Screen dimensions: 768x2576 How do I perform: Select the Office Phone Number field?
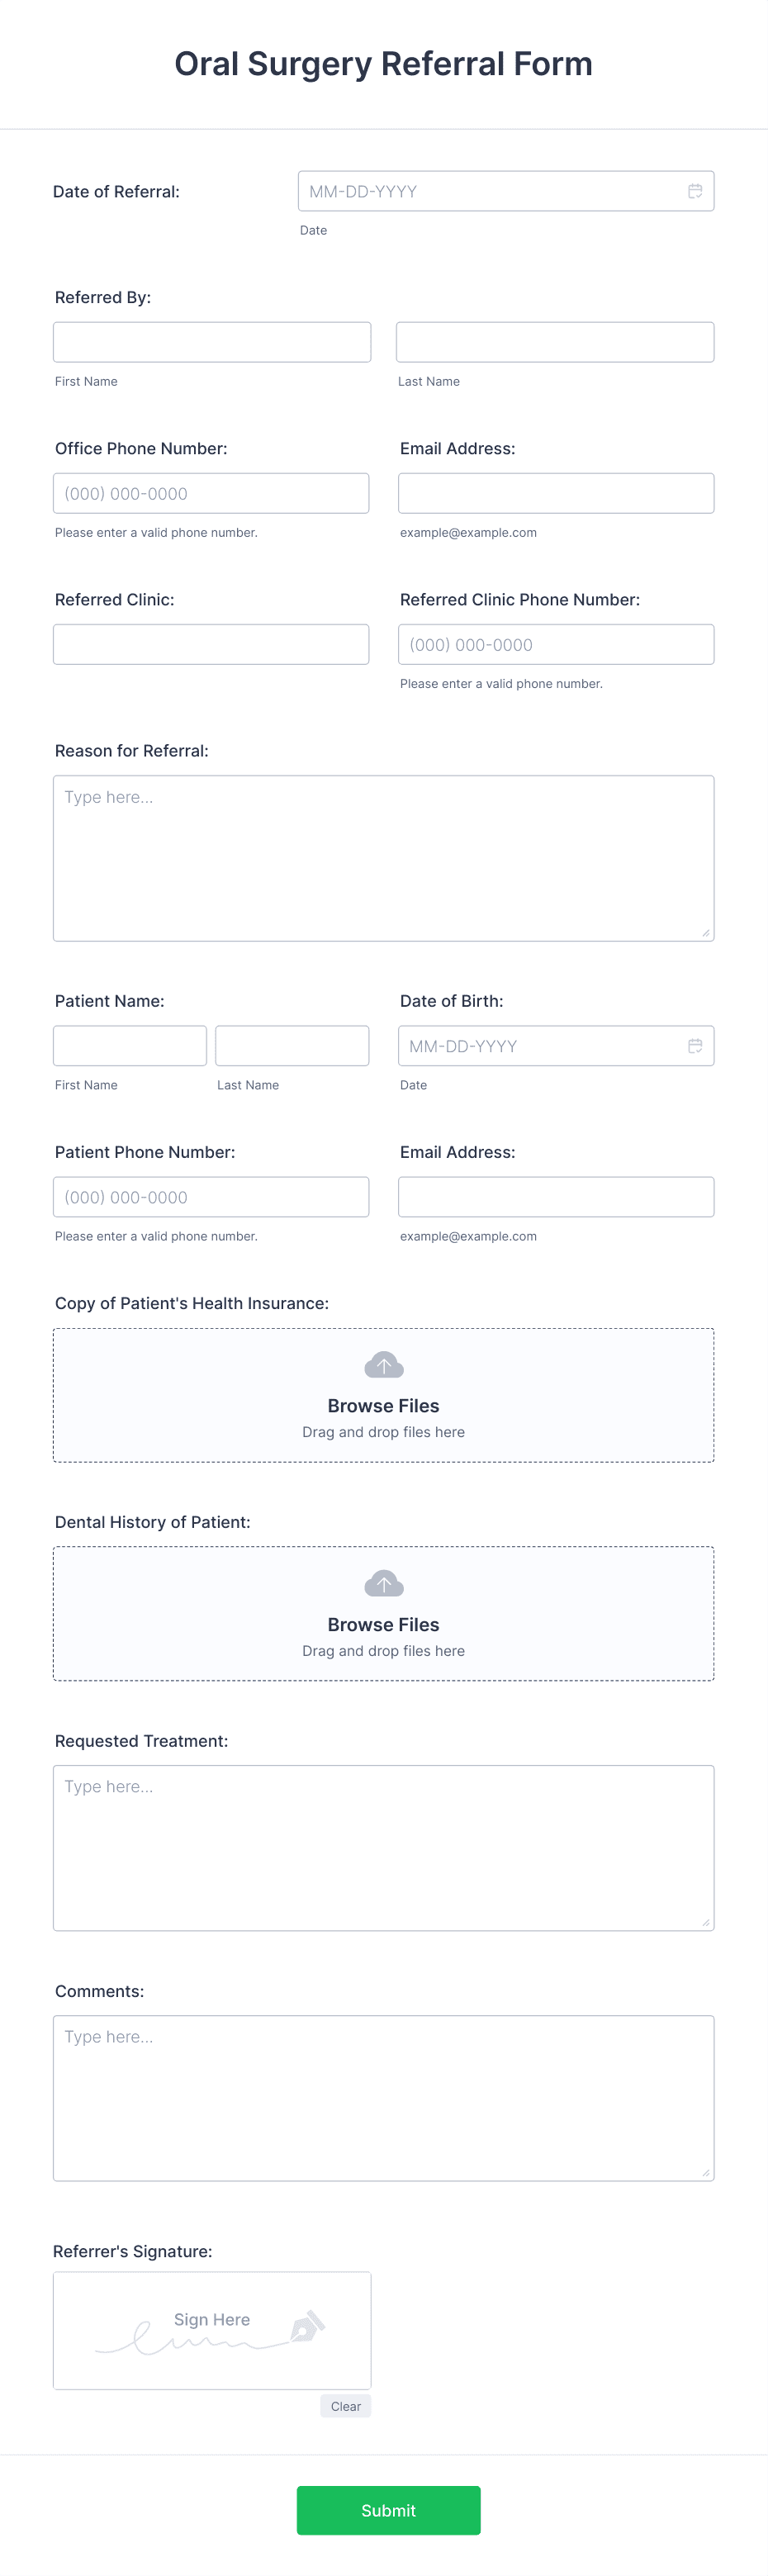pyautogui.click(x=211, y=493)
